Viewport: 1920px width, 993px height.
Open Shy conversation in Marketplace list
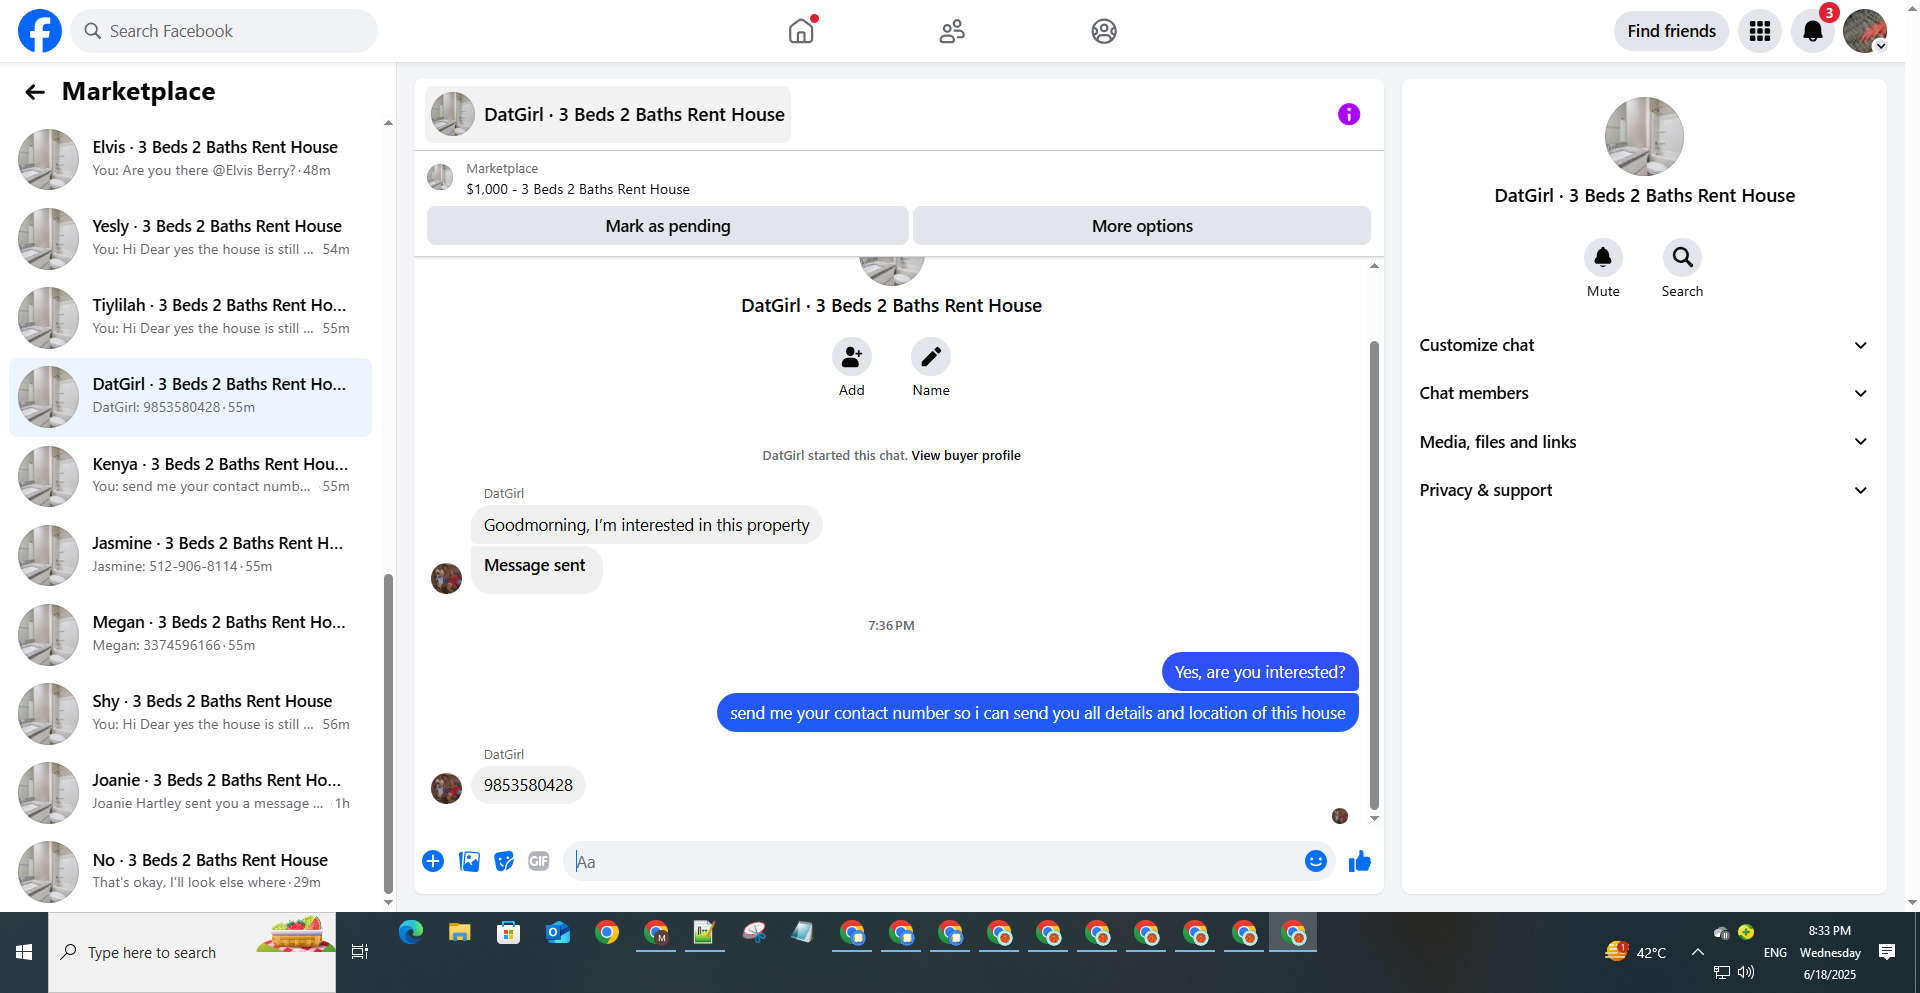190,713
